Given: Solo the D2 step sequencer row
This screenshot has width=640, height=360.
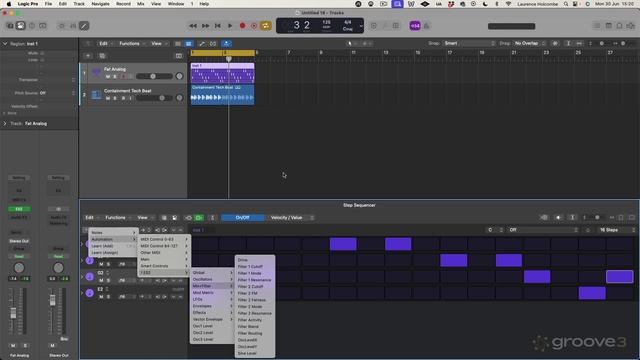Looking at the screenshot, I should [108, 280].
